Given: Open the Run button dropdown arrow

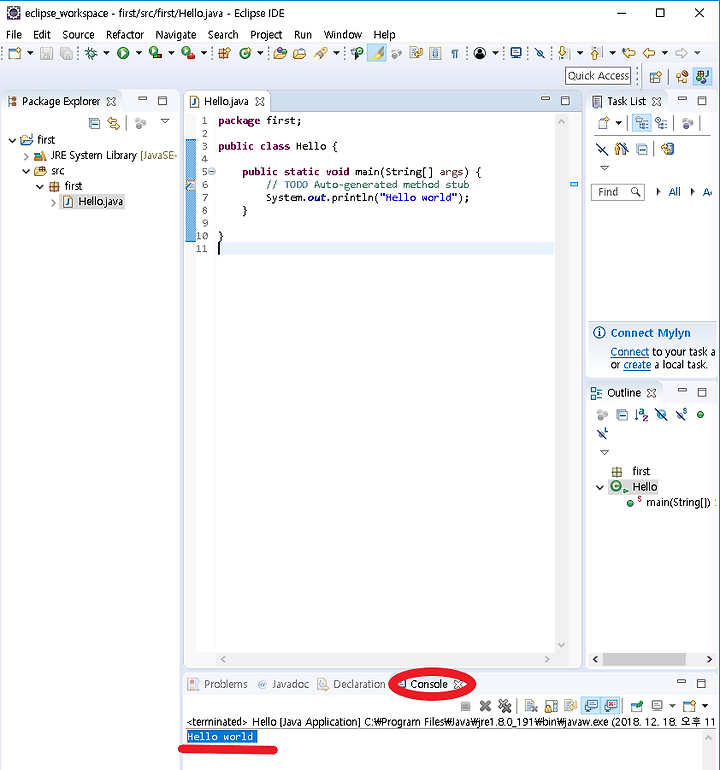Looking at the screenshot, I should coord(138,53).
